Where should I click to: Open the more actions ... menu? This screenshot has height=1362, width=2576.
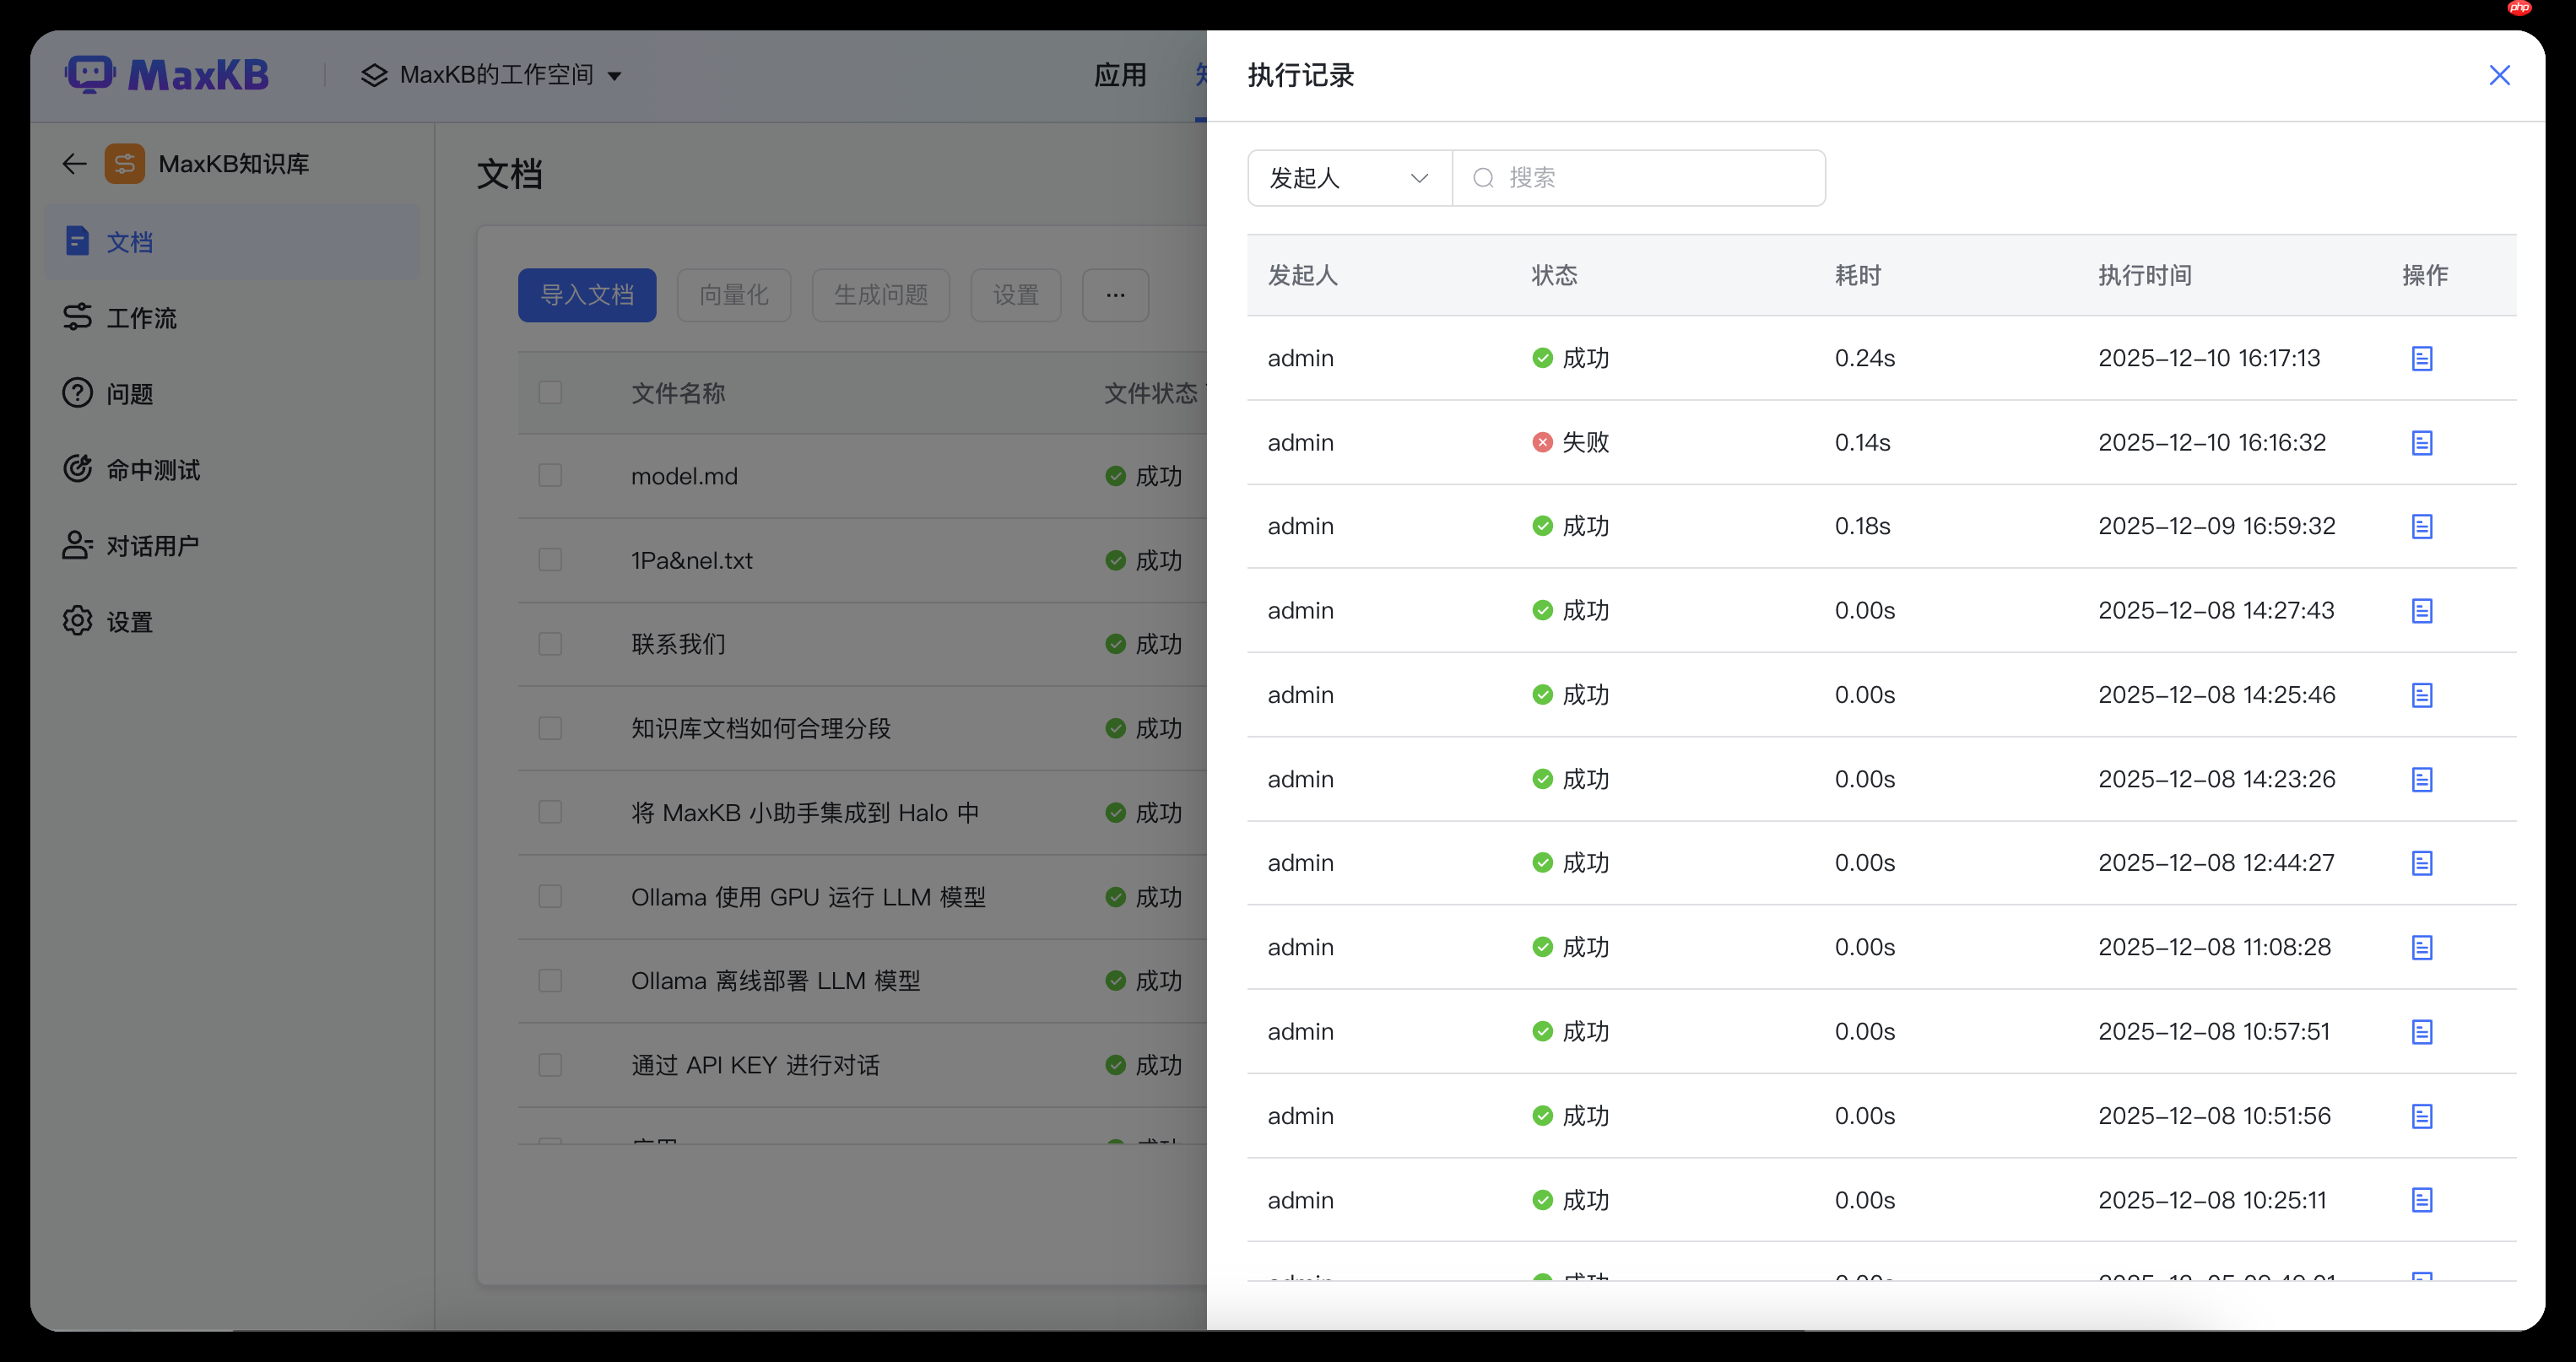[x=1114, y=294]
